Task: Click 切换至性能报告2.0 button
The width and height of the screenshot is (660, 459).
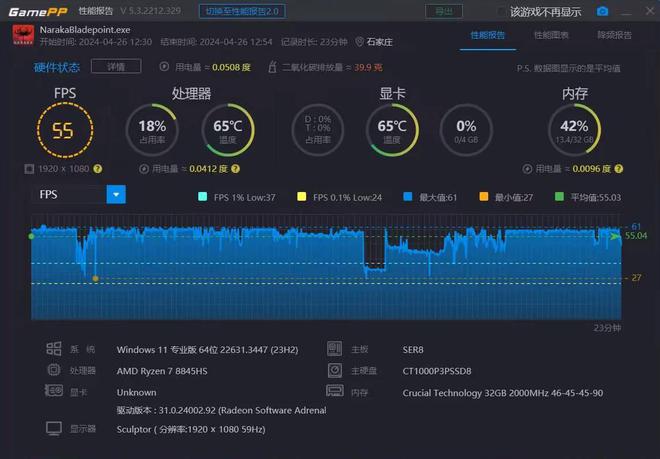Action: pos(242,12)
